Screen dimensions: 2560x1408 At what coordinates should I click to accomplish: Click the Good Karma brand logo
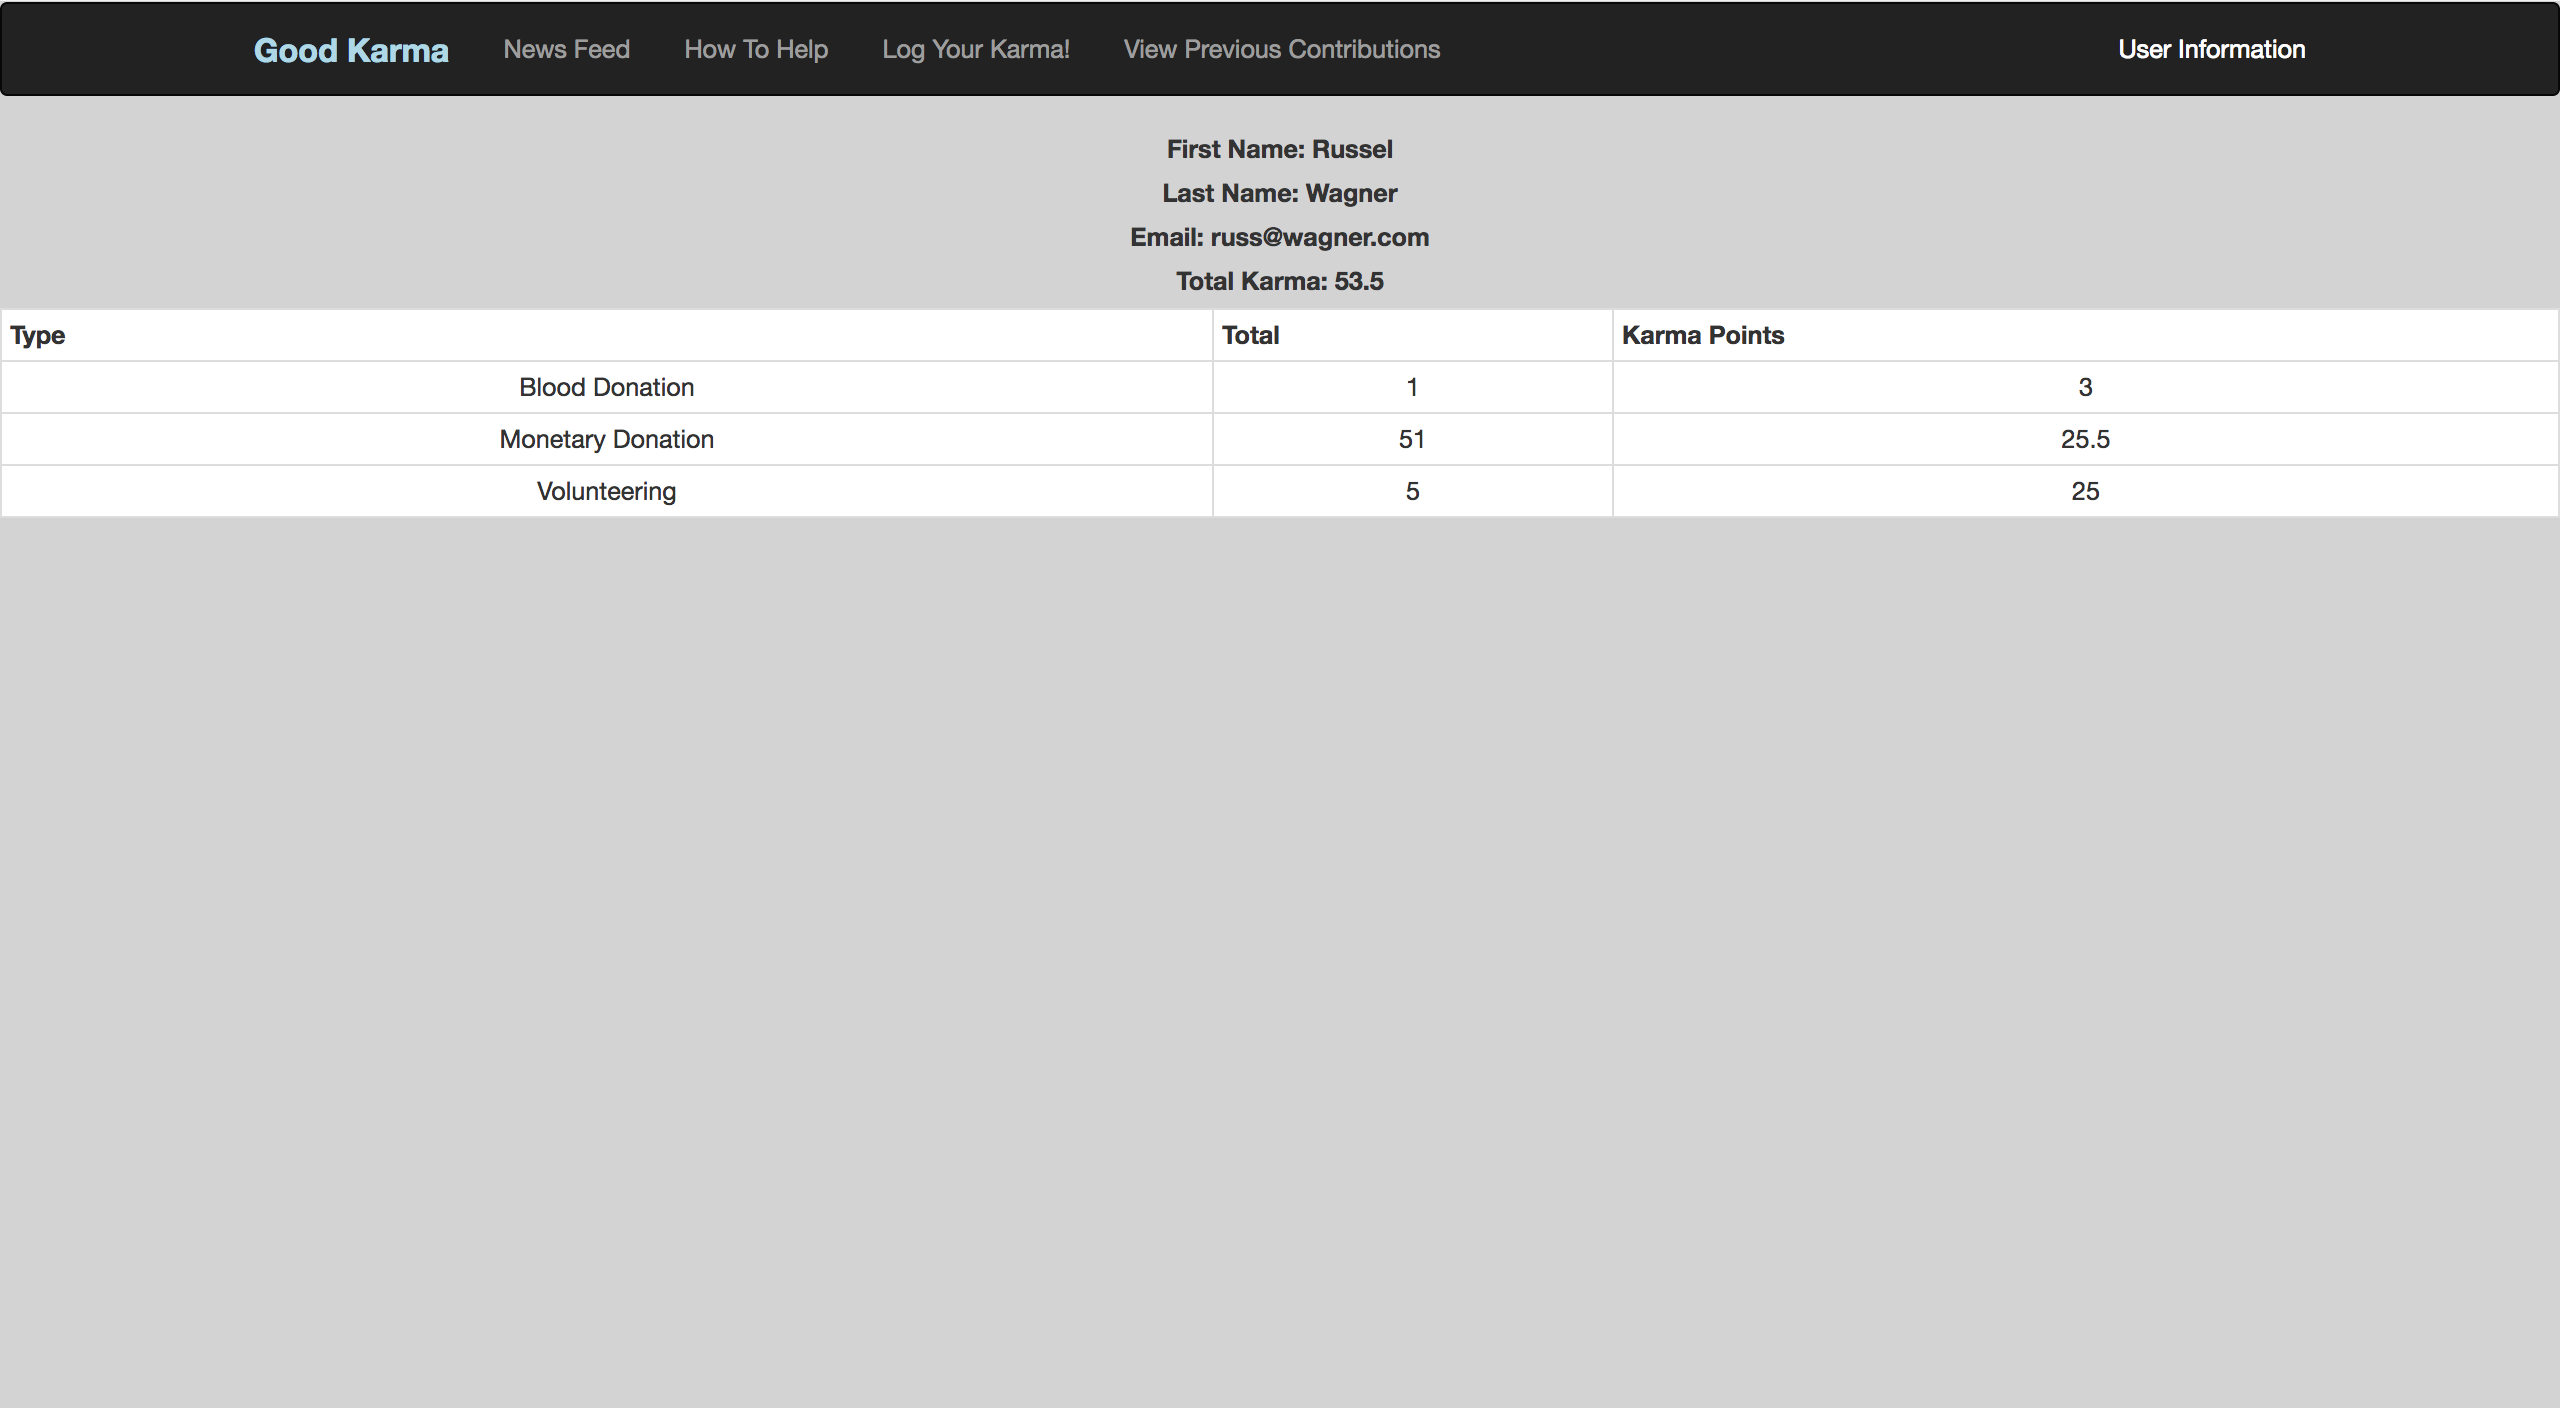pos(350,50)
